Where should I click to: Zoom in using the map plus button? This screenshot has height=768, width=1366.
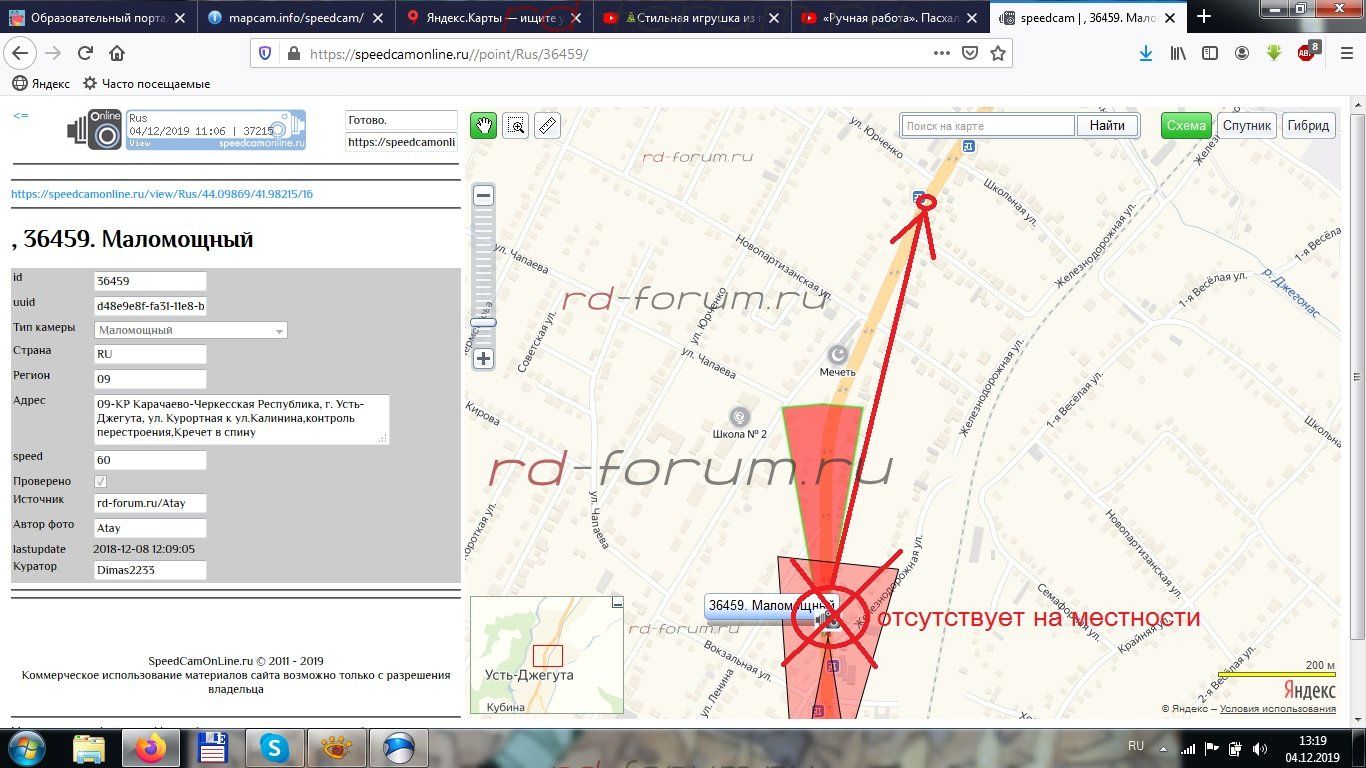coord(483,358)
